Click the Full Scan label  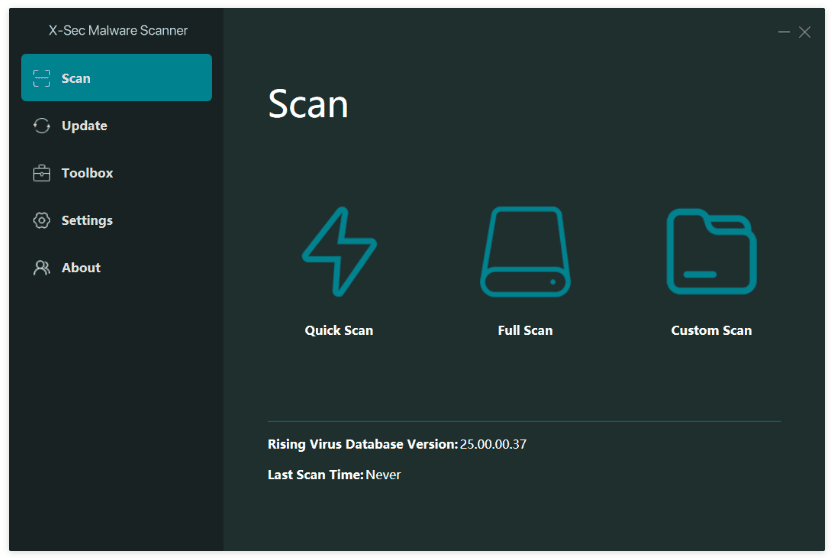coord(525,330)
